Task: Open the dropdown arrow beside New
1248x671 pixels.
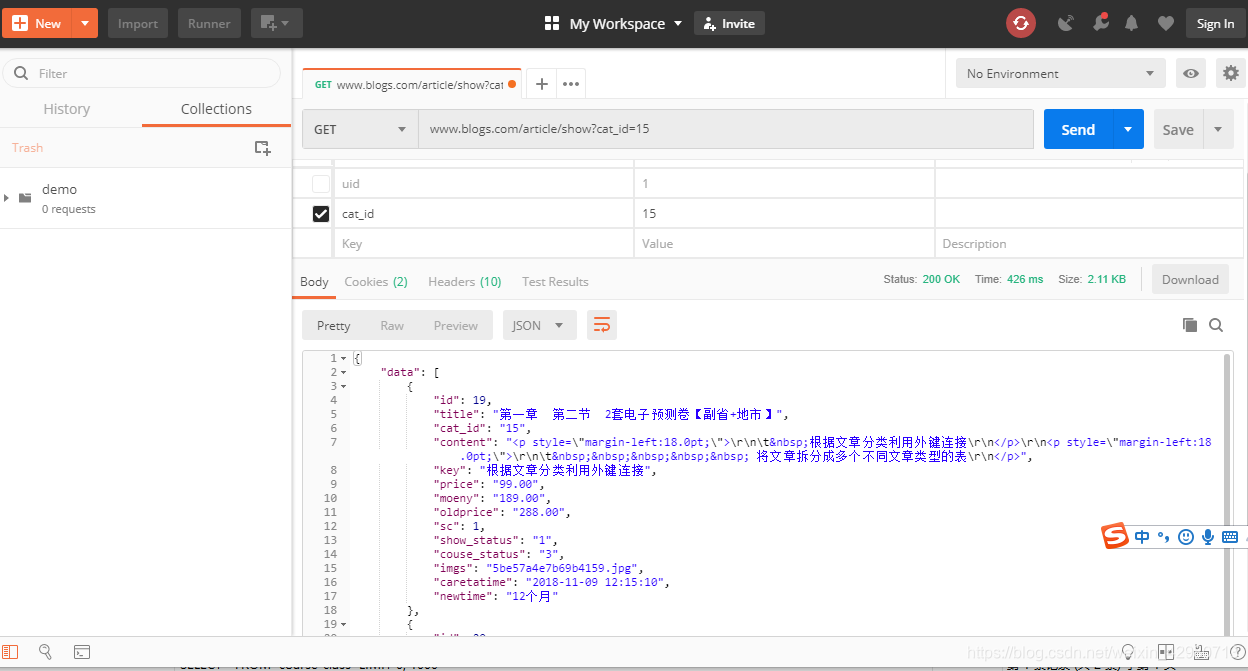Action: click(85, 23)
